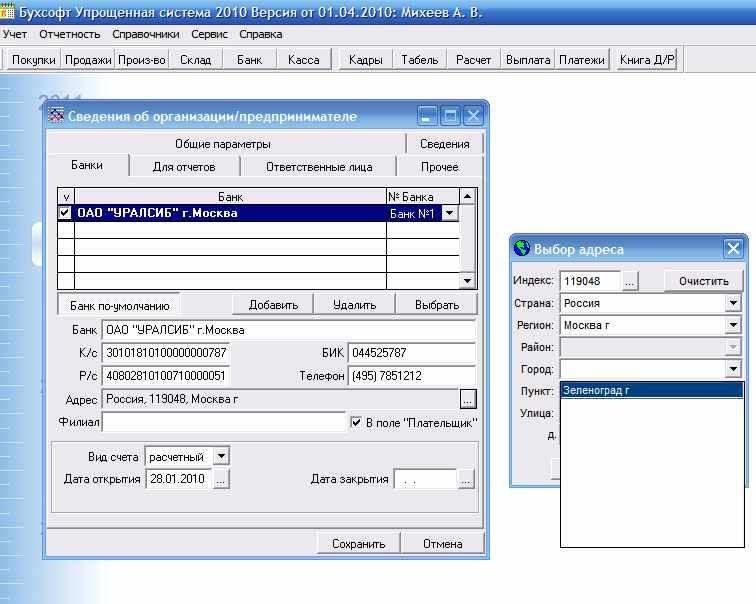Viewport: 756px width, 604px height.
Task: Open the Касса toolbar section
Action: 303,60
